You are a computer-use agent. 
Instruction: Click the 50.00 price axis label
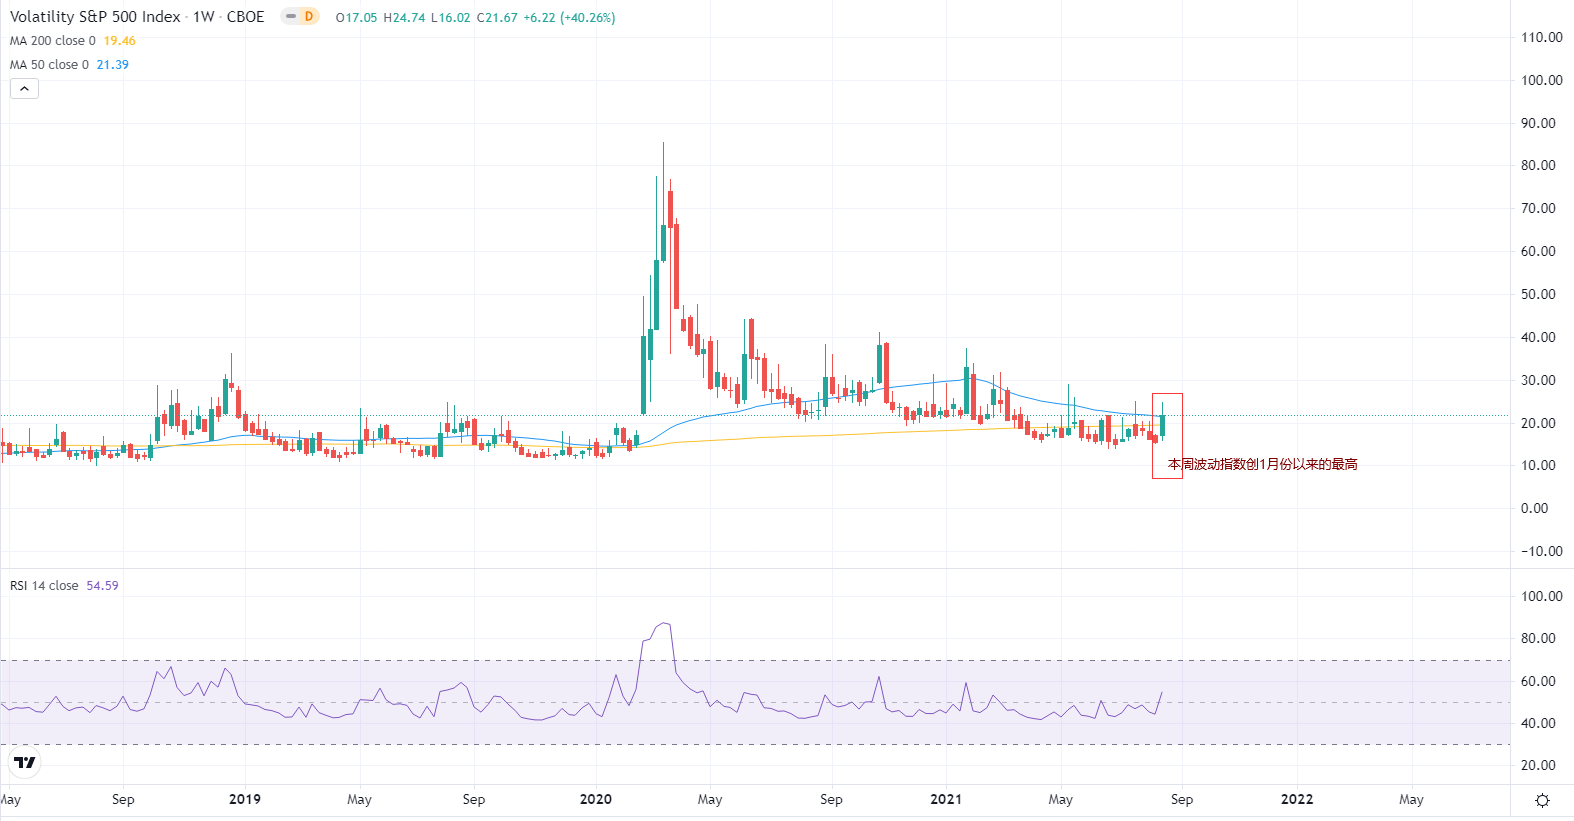(1538, 294)
